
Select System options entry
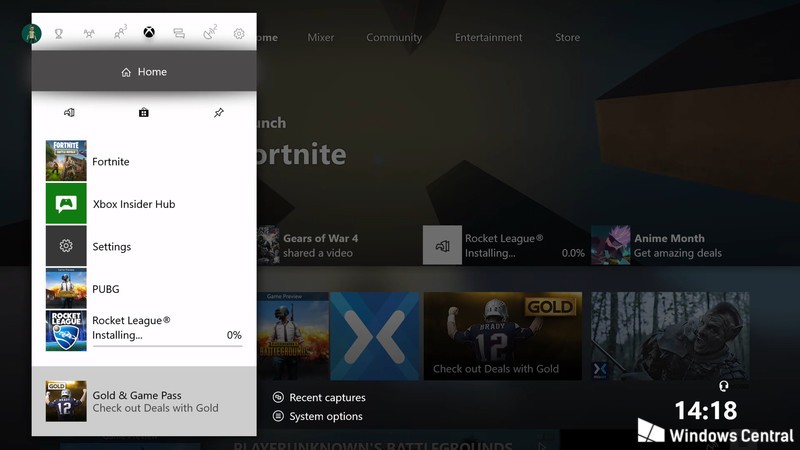318,416
